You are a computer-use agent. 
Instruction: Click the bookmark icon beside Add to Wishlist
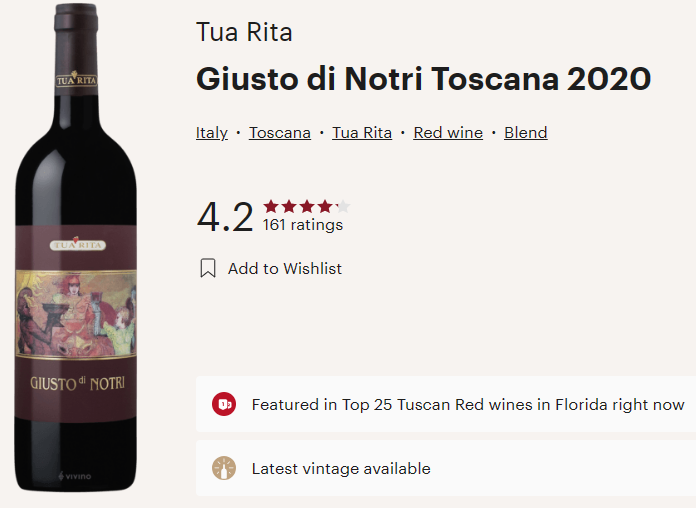[x=208, y=268]
